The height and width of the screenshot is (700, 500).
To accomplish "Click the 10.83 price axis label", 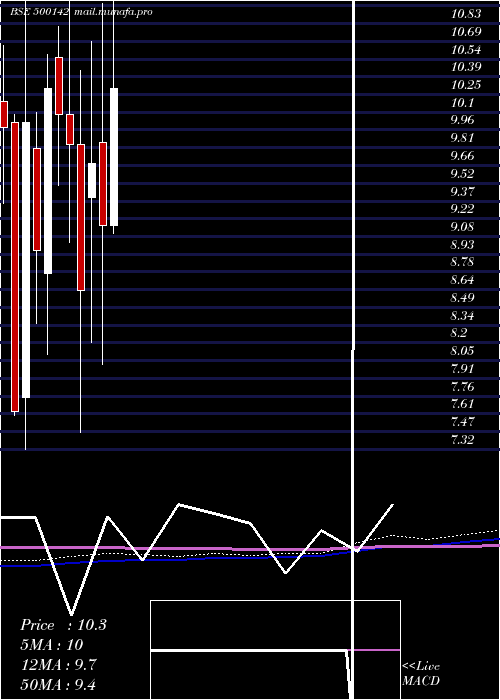I will [466, 14].
